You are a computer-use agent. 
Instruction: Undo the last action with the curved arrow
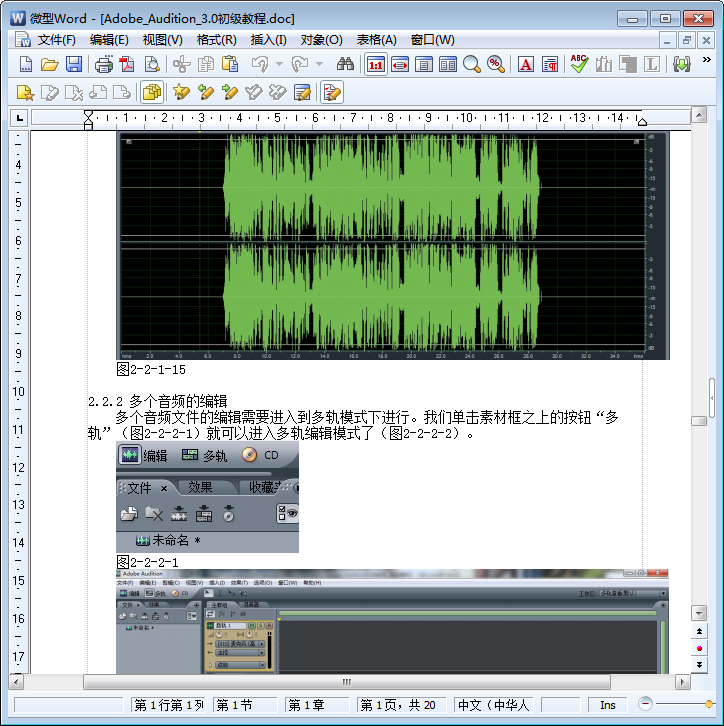260,64
